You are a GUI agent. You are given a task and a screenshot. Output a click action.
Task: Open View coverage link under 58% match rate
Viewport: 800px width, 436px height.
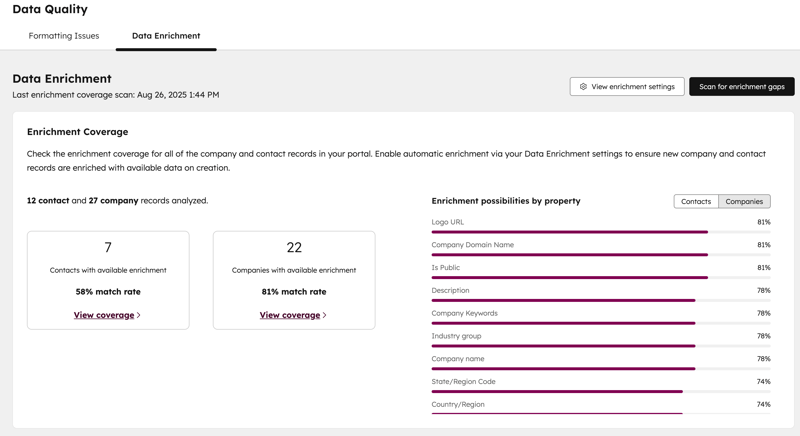[104, 315]
